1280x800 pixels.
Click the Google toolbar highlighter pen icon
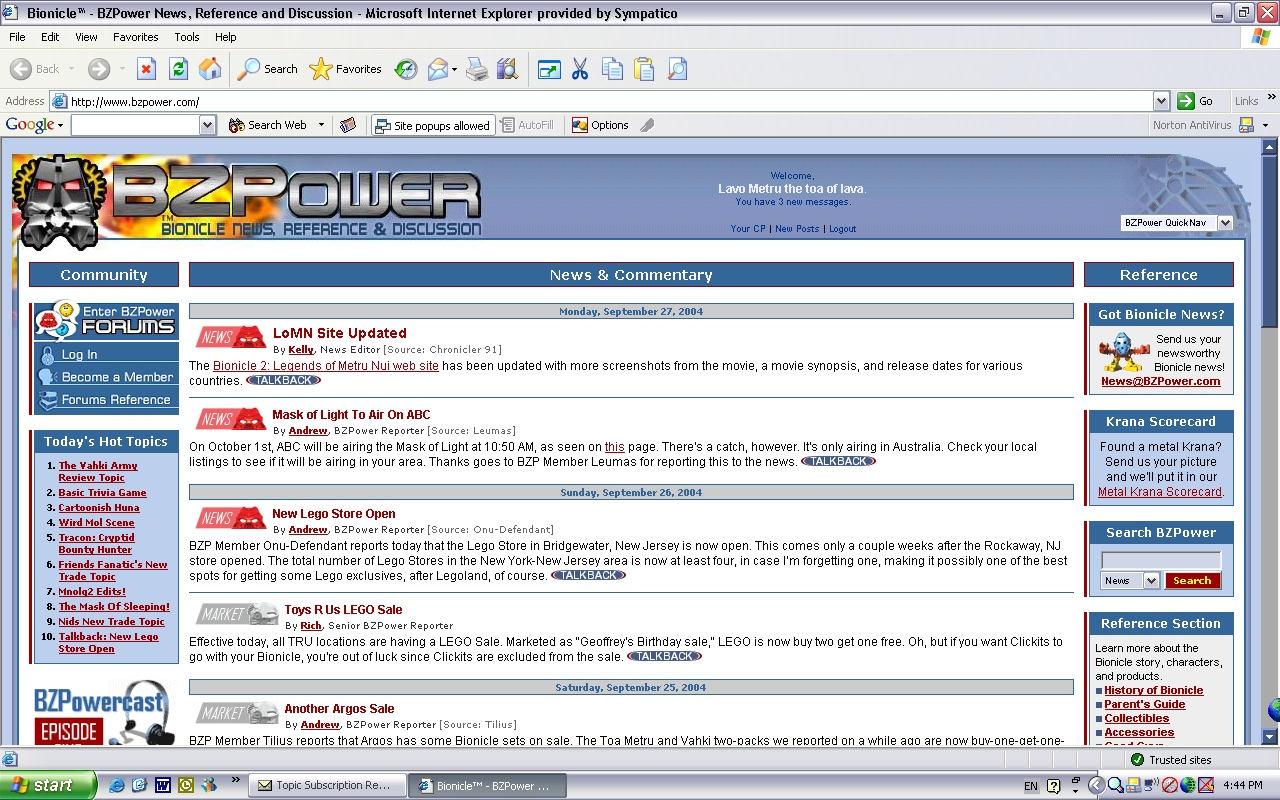coord(647,125)
